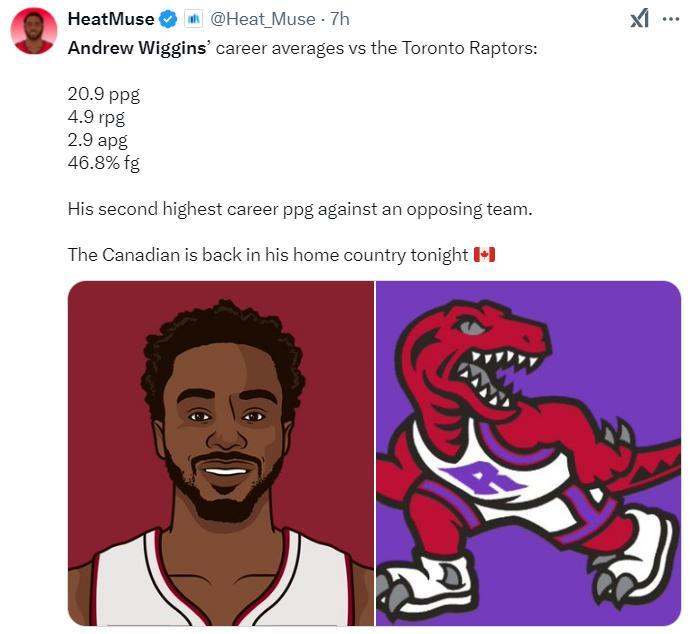Click the second highest career ppg sentence
The height and width of the screenshot is (634, 691).
pyautogui.click(x=301, y=210)
